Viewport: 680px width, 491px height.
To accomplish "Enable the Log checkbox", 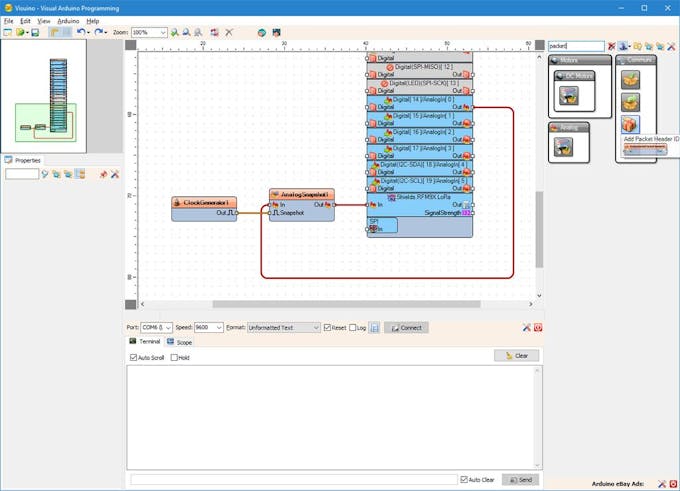I will click(x=353, y=327).
